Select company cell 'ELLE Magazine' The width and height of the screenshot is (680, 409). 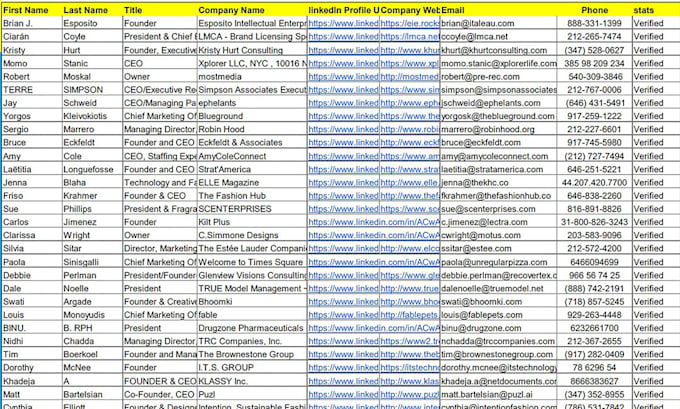tap(252, 183)
